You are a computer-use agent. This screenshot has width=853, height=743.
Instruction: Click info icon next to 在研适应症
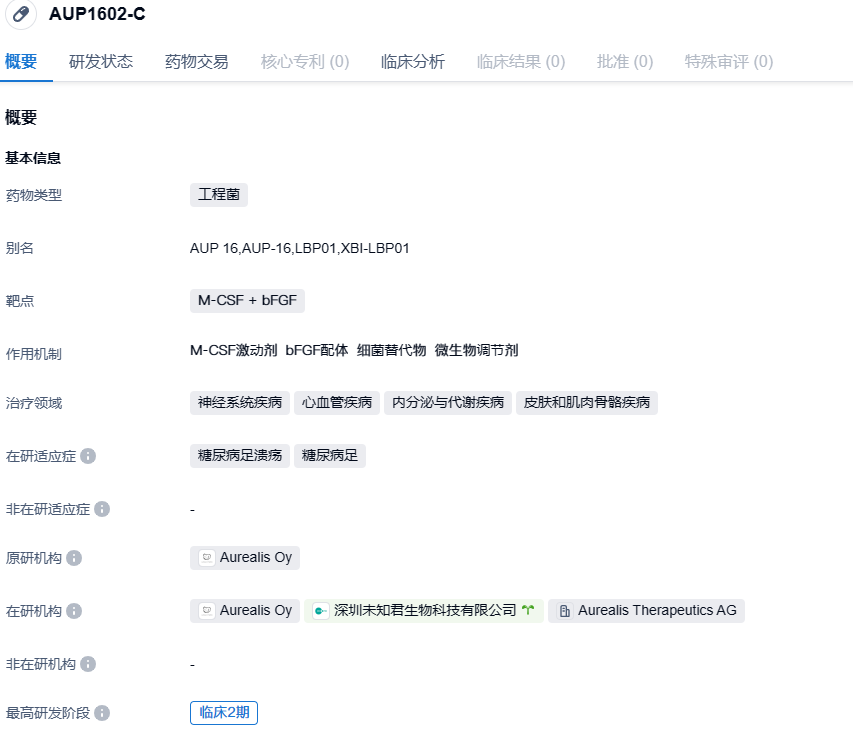coord(88,456)
